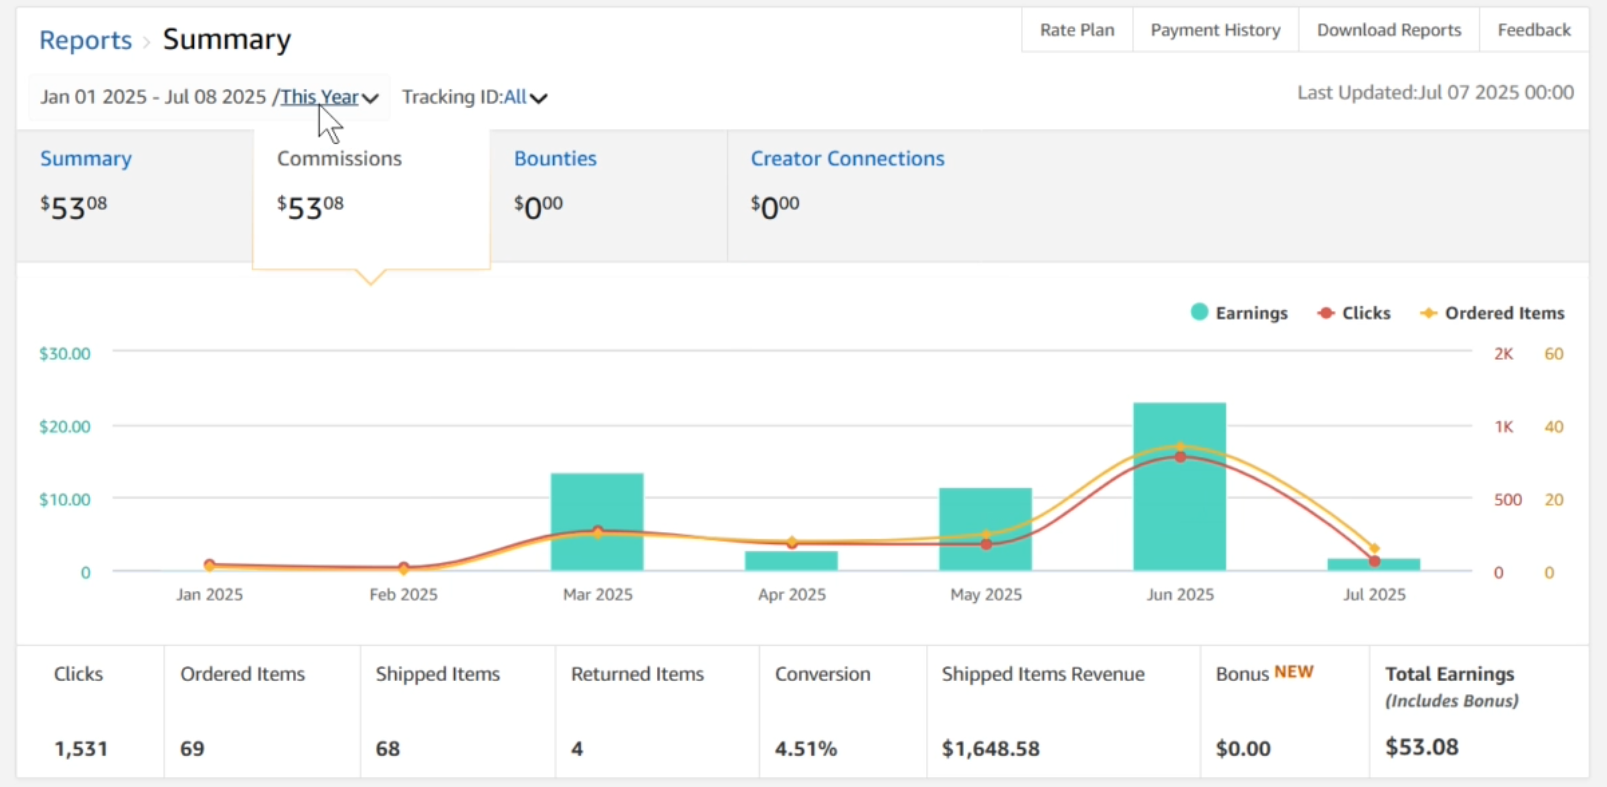Click the 2K clicks axis label
Viewport: 1607px width, 787px height.
pos(1503,353)
